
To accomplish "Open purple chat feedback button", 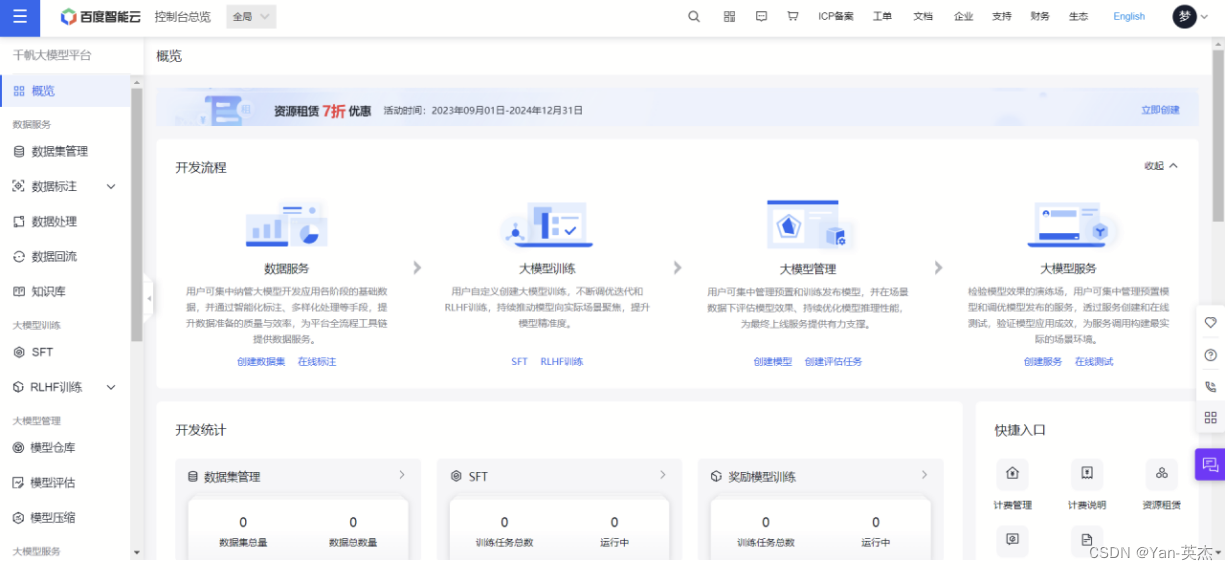I will [1210, 464].
